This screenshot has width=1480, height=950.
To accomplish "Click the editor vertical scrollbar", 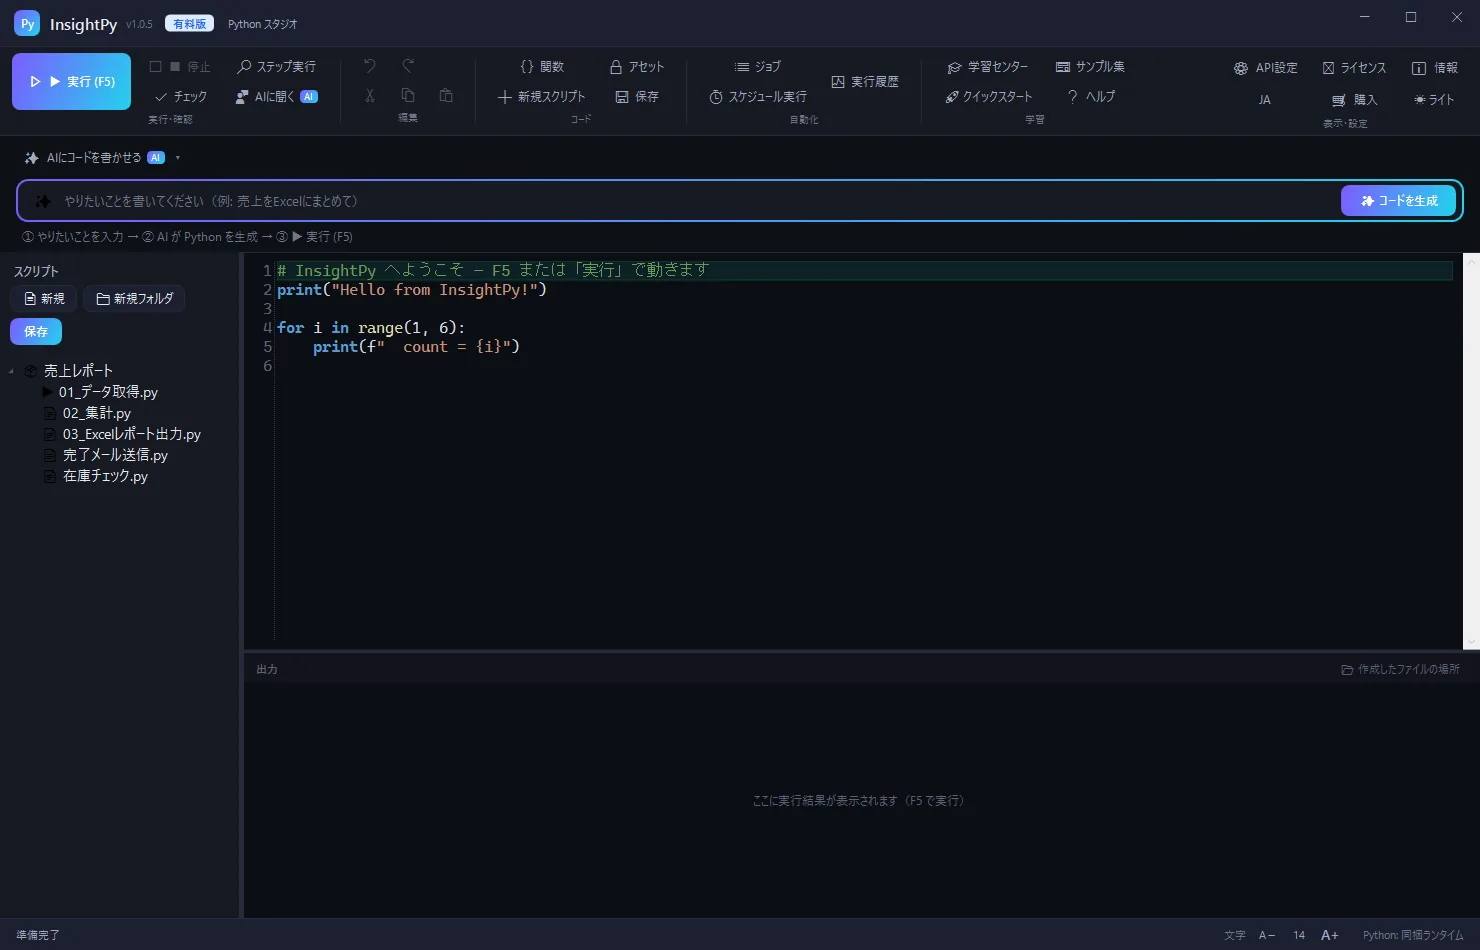I will [1471, 450].
